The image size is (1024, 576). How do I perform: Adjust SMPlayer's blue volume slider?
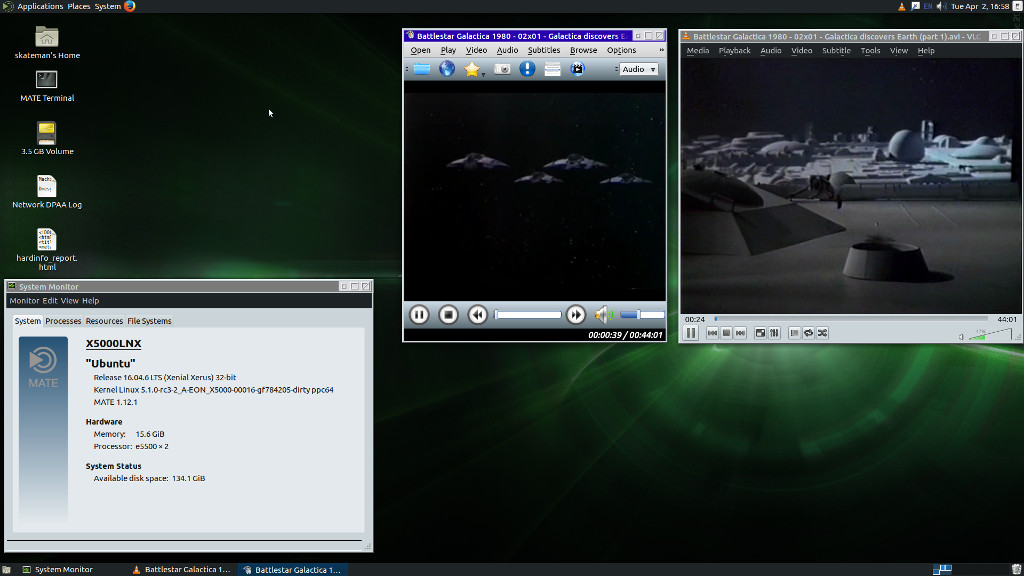click(642, 315)
